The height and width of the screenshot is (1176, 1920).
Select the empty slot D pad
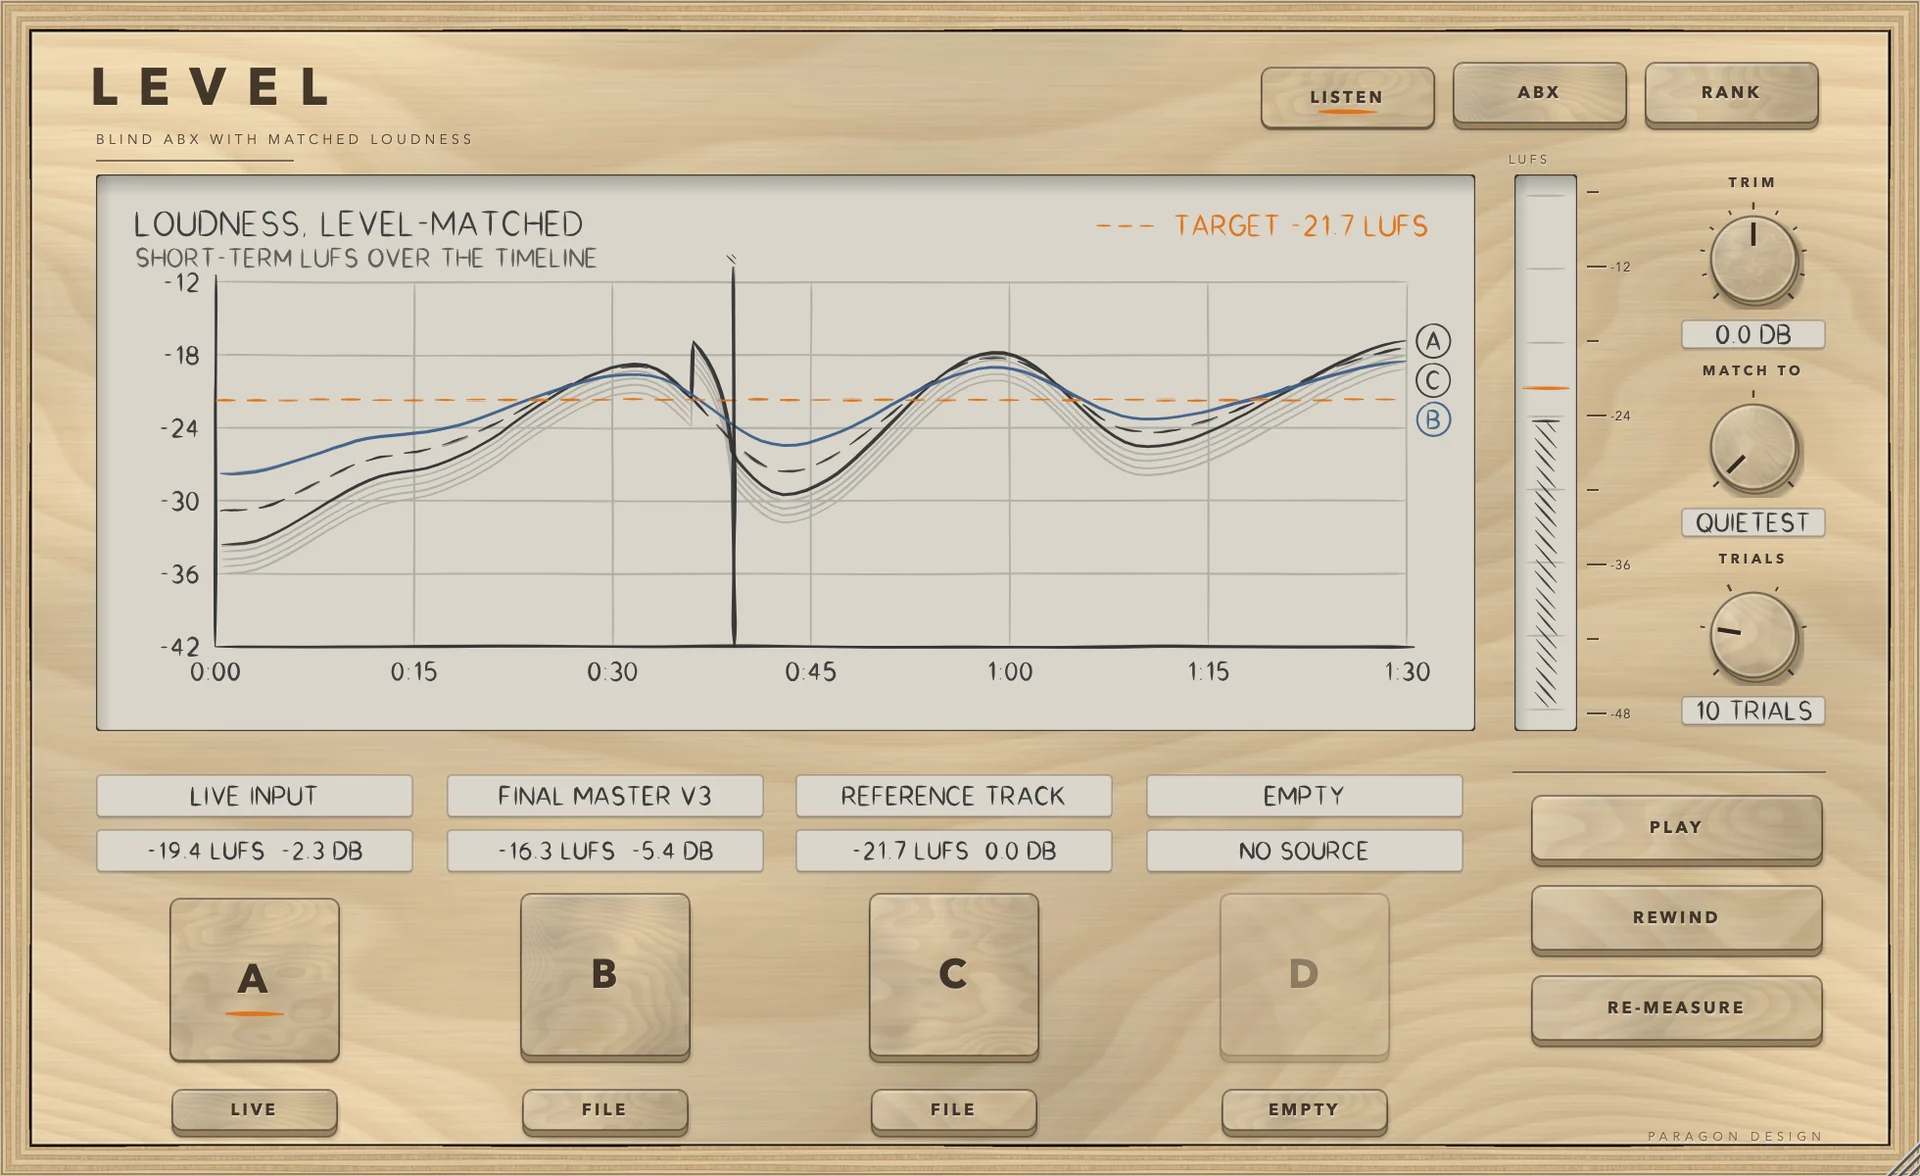click(x=1304, y=975)
